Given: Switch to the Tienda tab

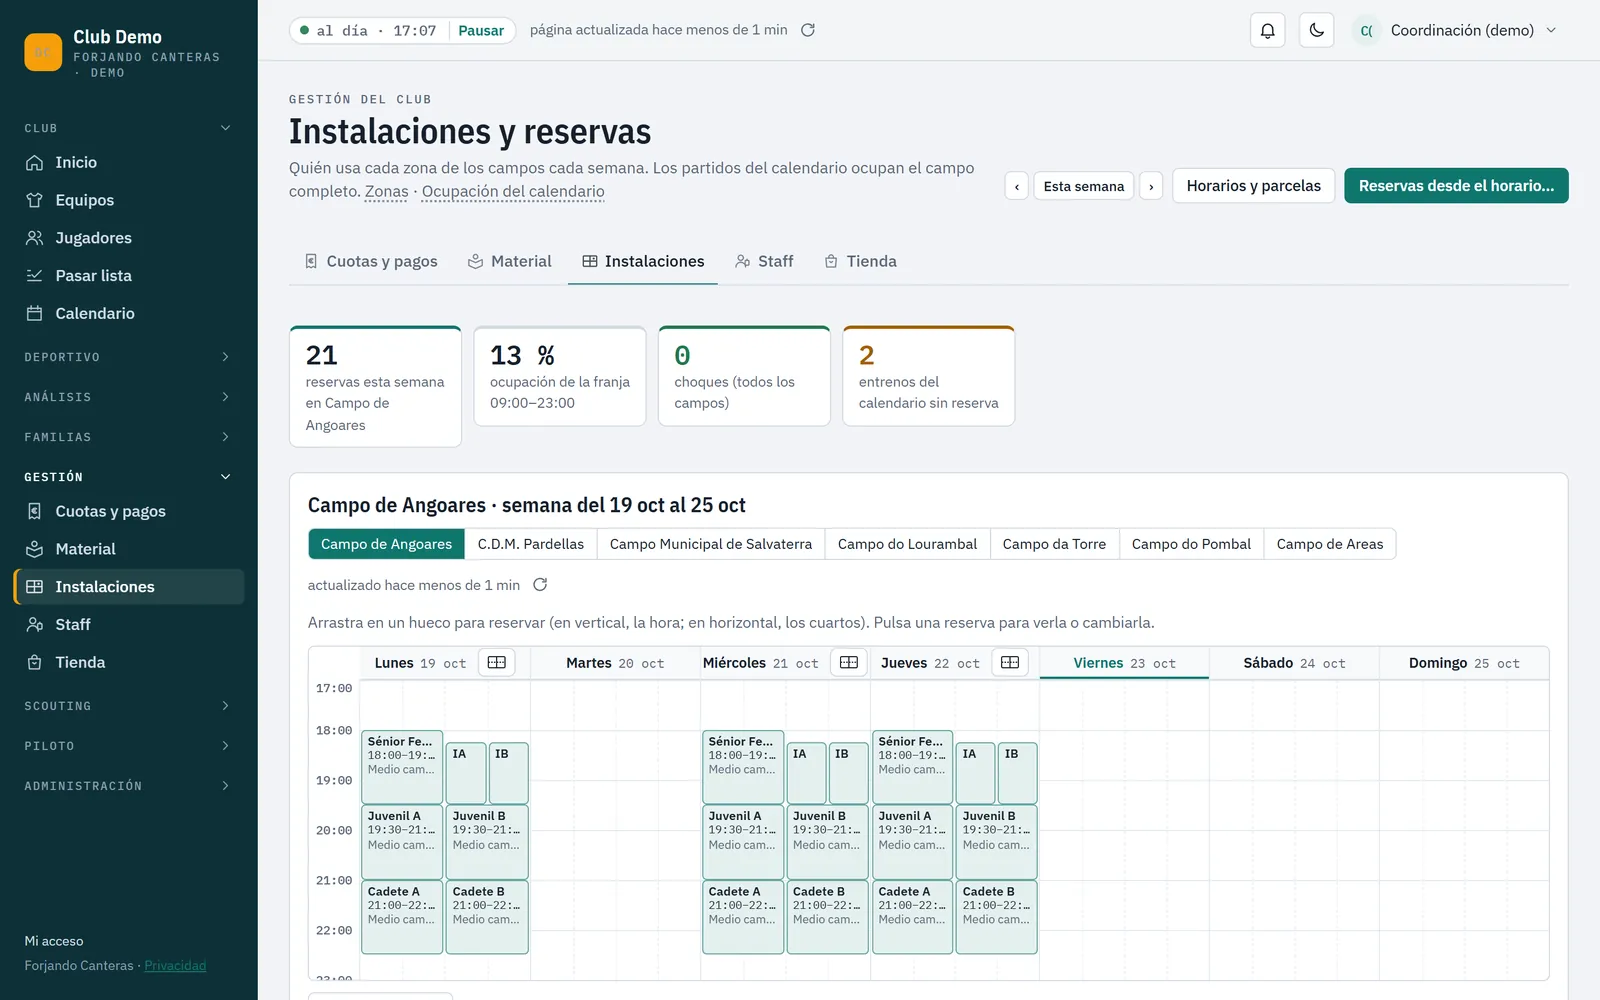Looking at the screenshot, I should (860, 261).
